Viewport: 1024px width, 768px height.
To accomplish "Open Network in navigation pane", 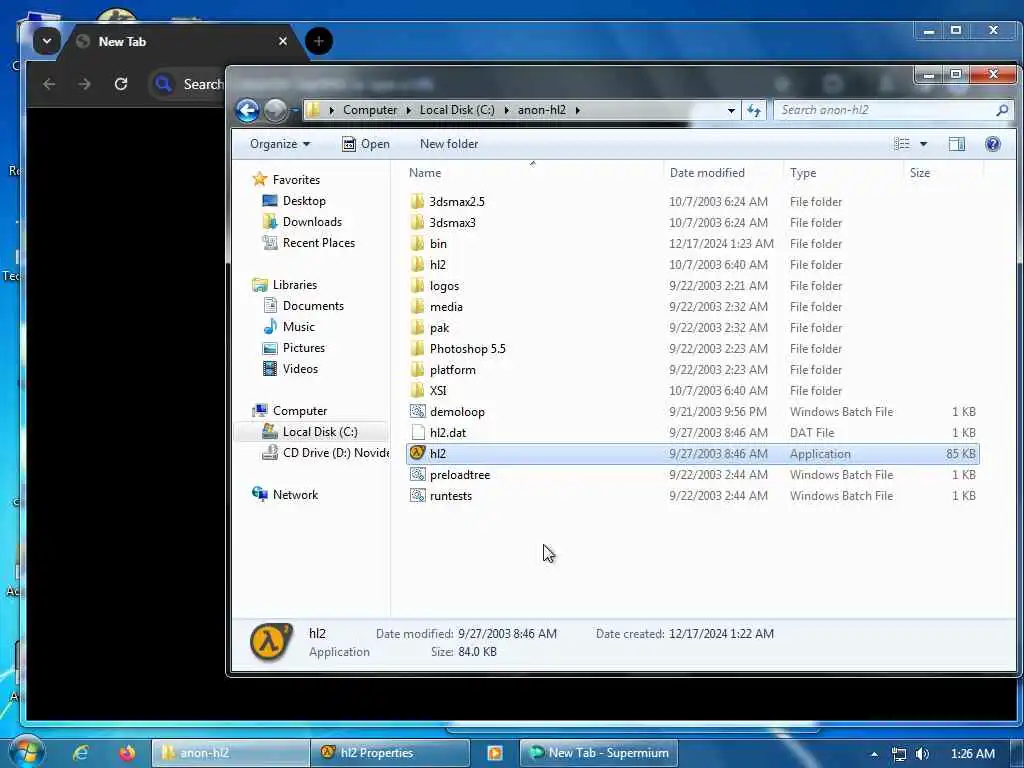I will 295,495.
